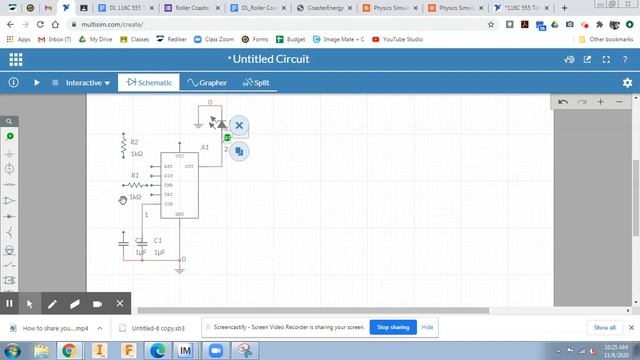Open the analog amplifier palette
The height and width of the screenshot is (360, 640).
tap(10, 200)
